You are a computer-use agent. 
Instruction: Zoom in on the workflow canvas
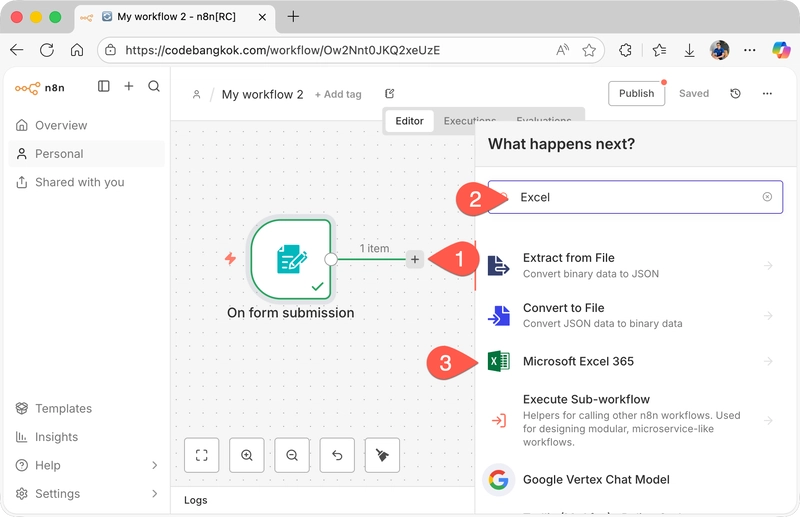pos(247,455)
